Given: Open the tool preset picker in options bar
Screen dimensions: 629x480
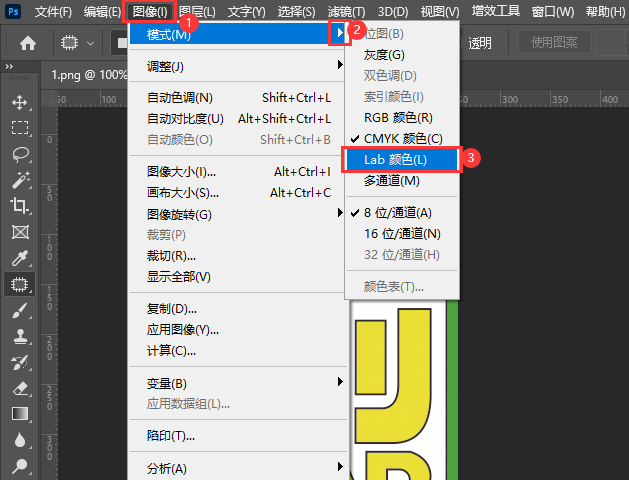Looking at the screenshot, I should (77, 43).
